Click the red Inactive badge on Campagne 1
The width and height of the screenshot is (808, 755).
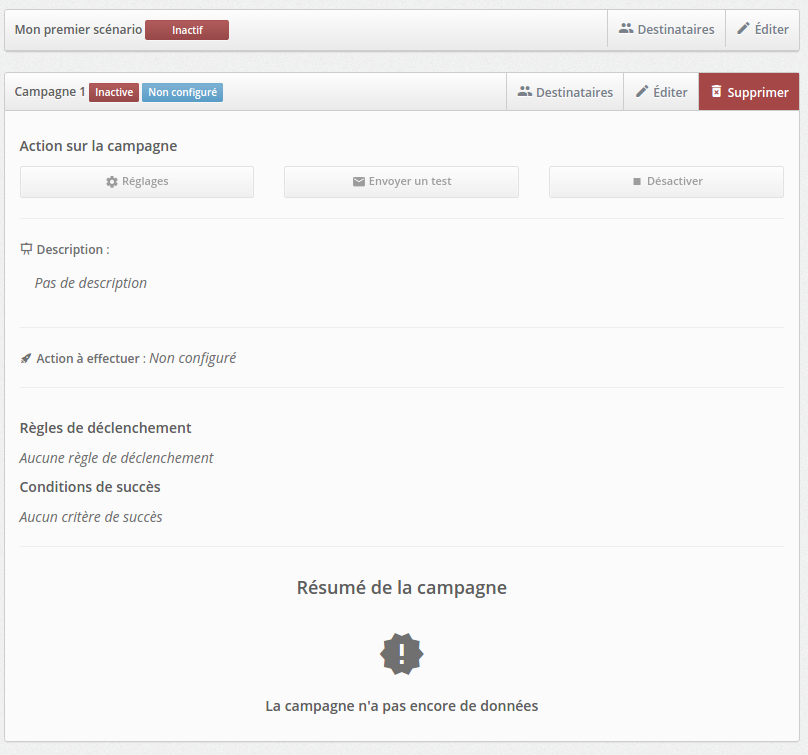(114, 92)
